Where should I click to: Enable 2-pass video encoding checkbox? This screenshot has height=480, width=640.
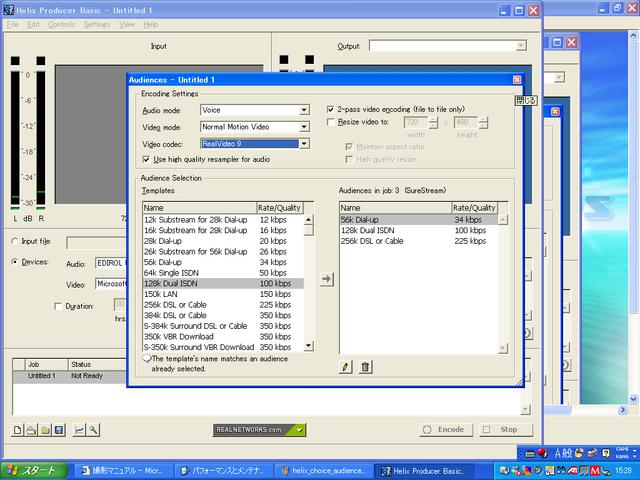tap(331, 109)
